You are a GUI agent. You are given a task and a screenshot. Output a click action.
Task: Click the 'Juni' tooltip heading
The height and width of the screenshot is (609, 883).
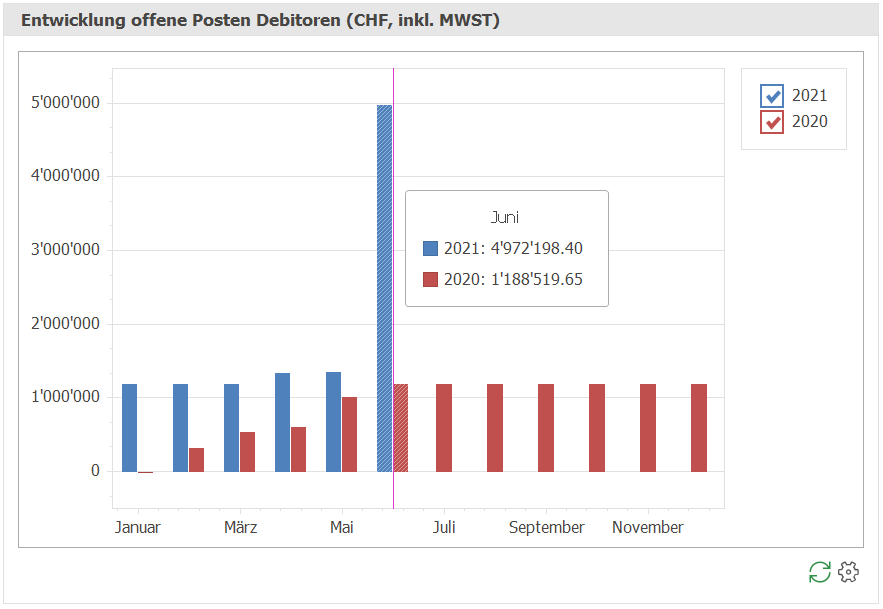pyautogui.click(x=505, y=217)
